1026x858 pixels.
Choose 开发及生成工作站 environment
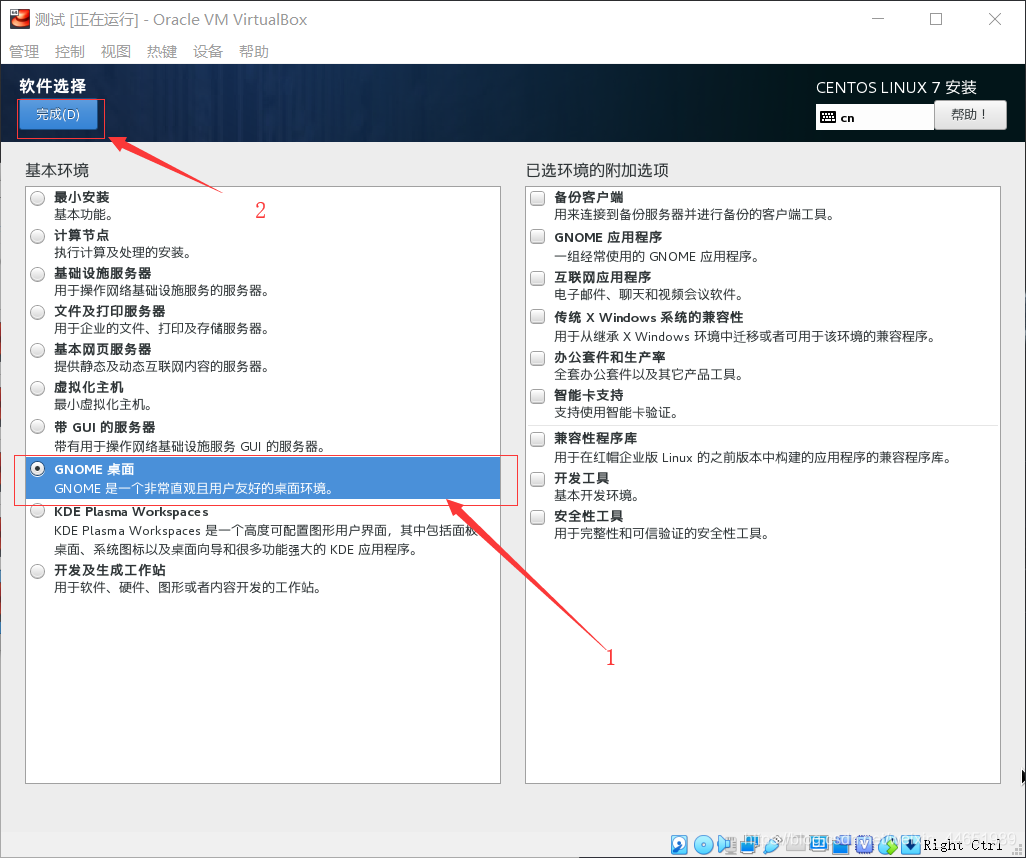38,571
